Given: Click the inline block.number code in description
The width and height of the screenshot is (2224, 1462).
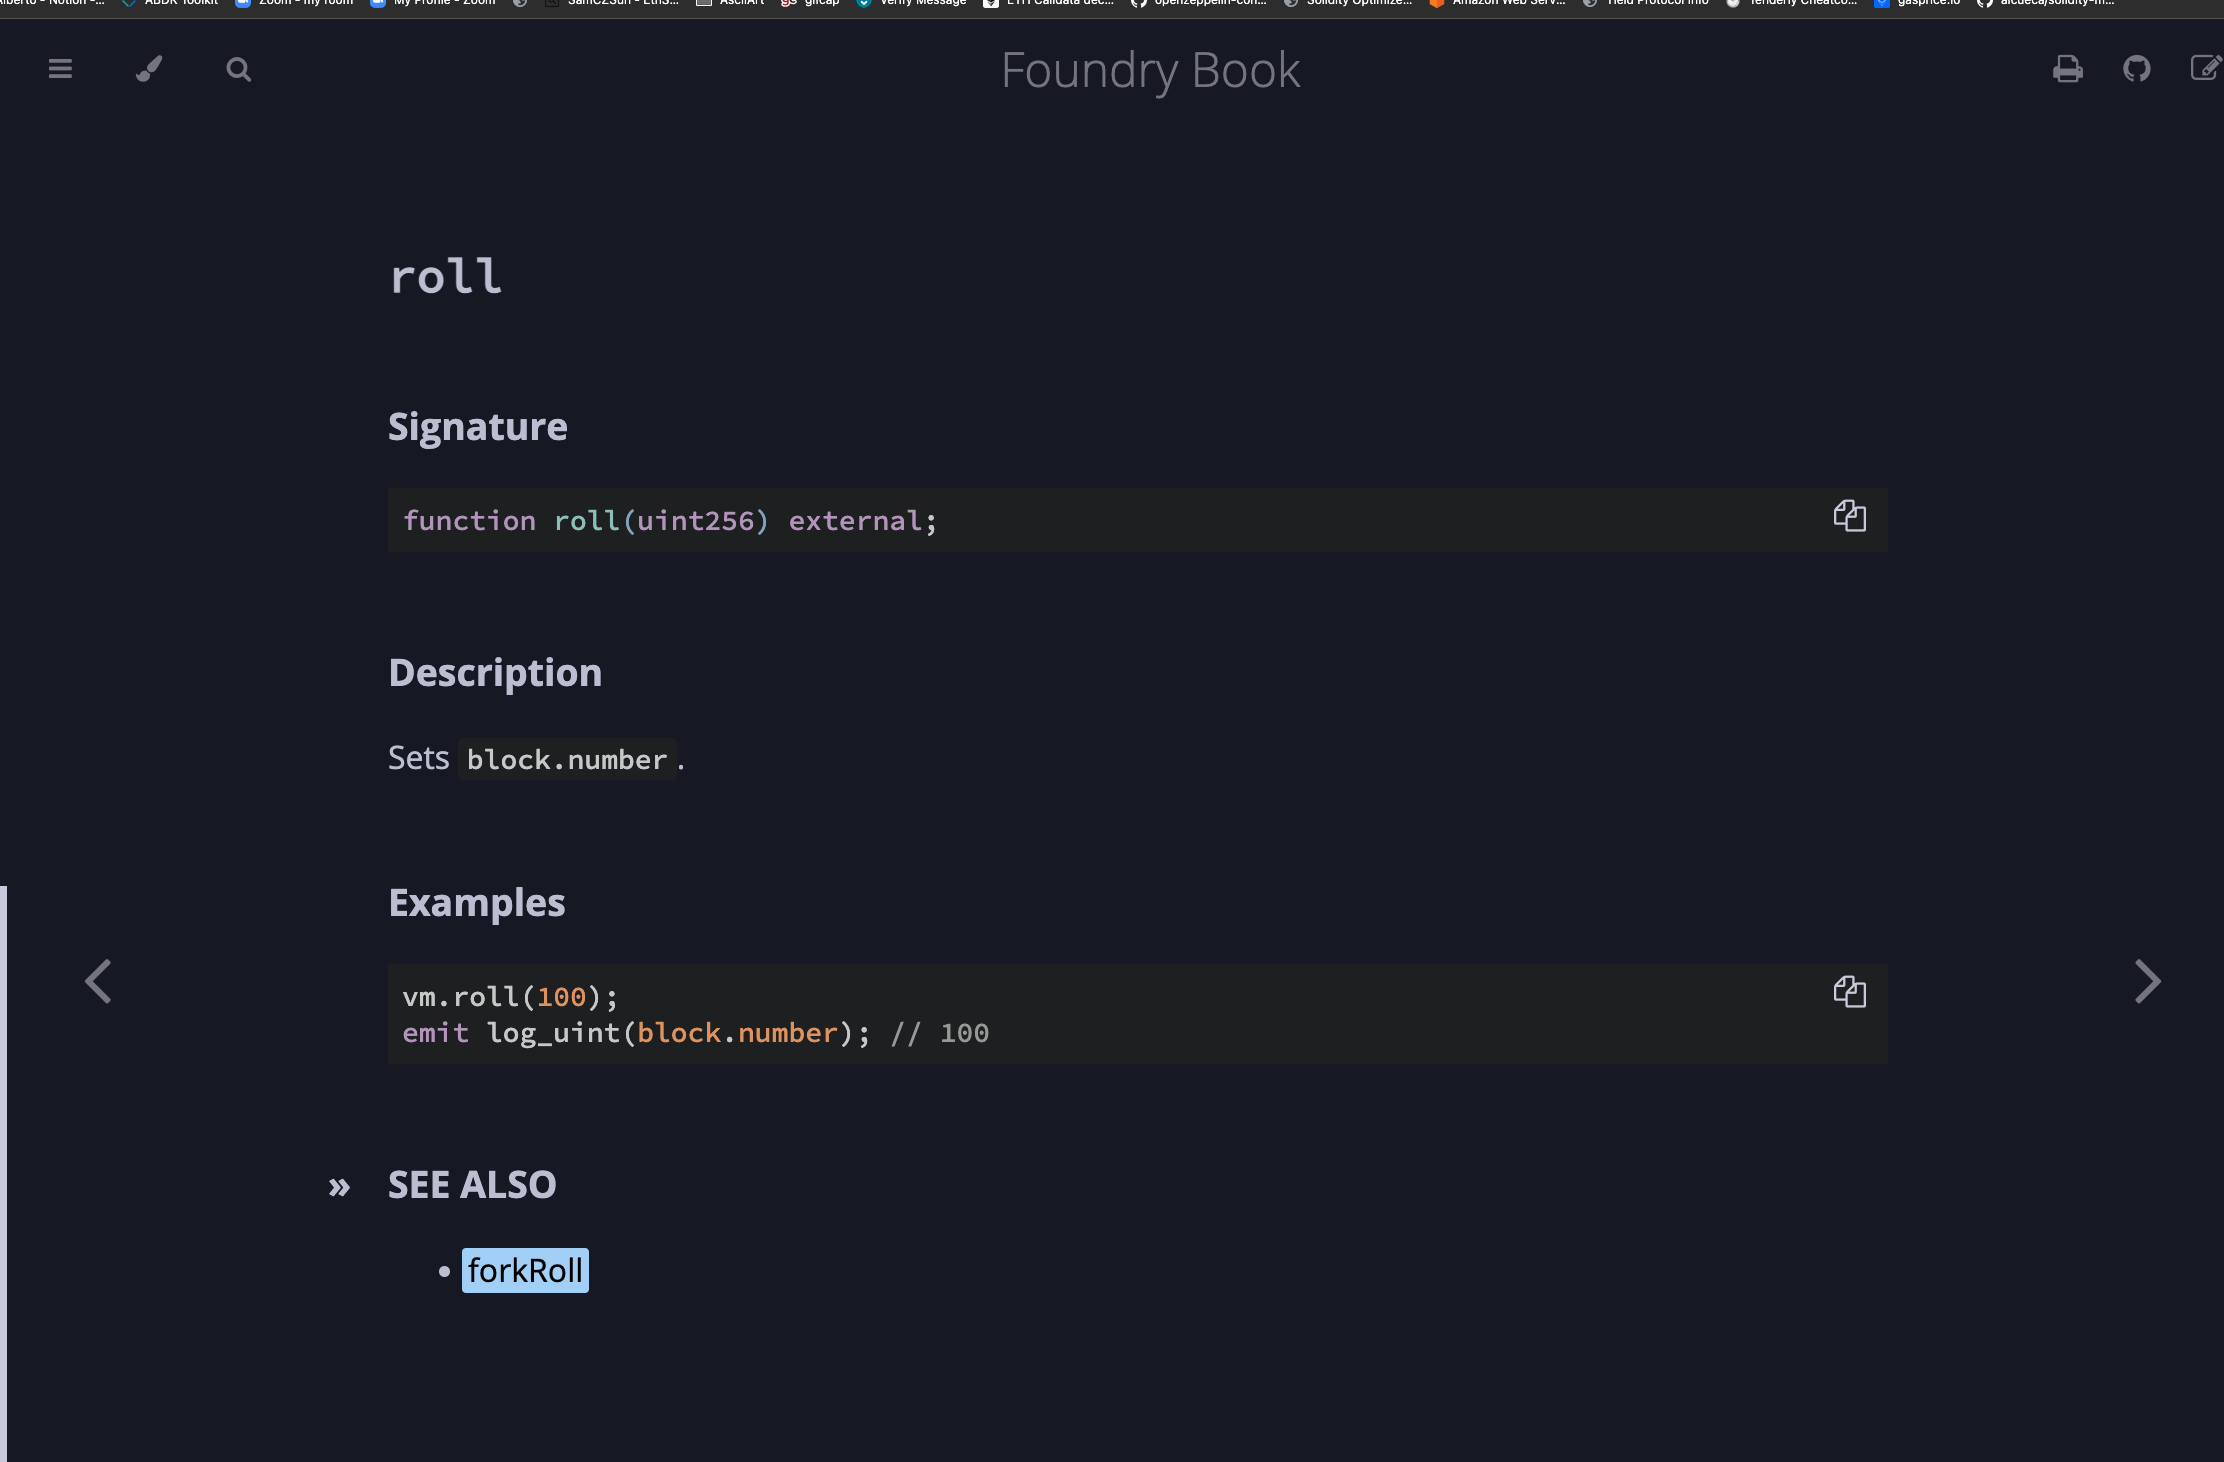Looking at the screenshot, I should click(567, 760).
